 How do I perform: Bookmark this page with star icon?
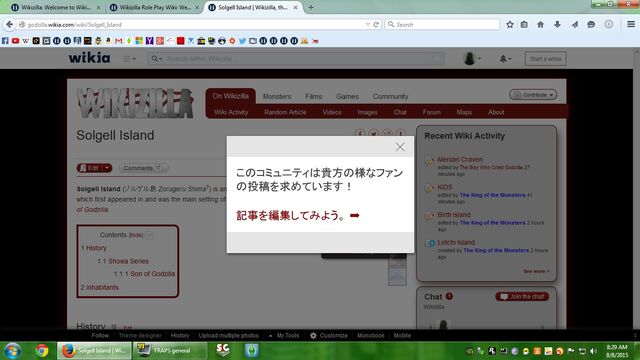click(x=510, y=24)
